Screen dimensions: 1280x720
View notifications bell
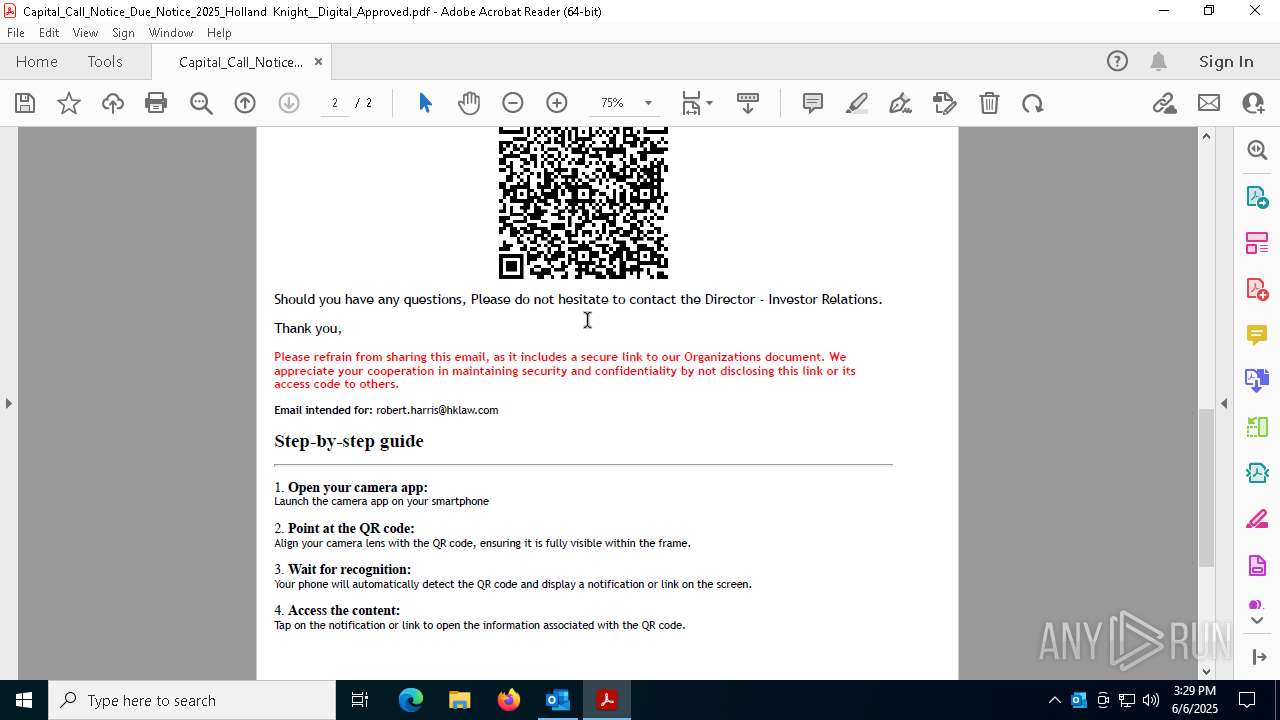[1159, 62]
